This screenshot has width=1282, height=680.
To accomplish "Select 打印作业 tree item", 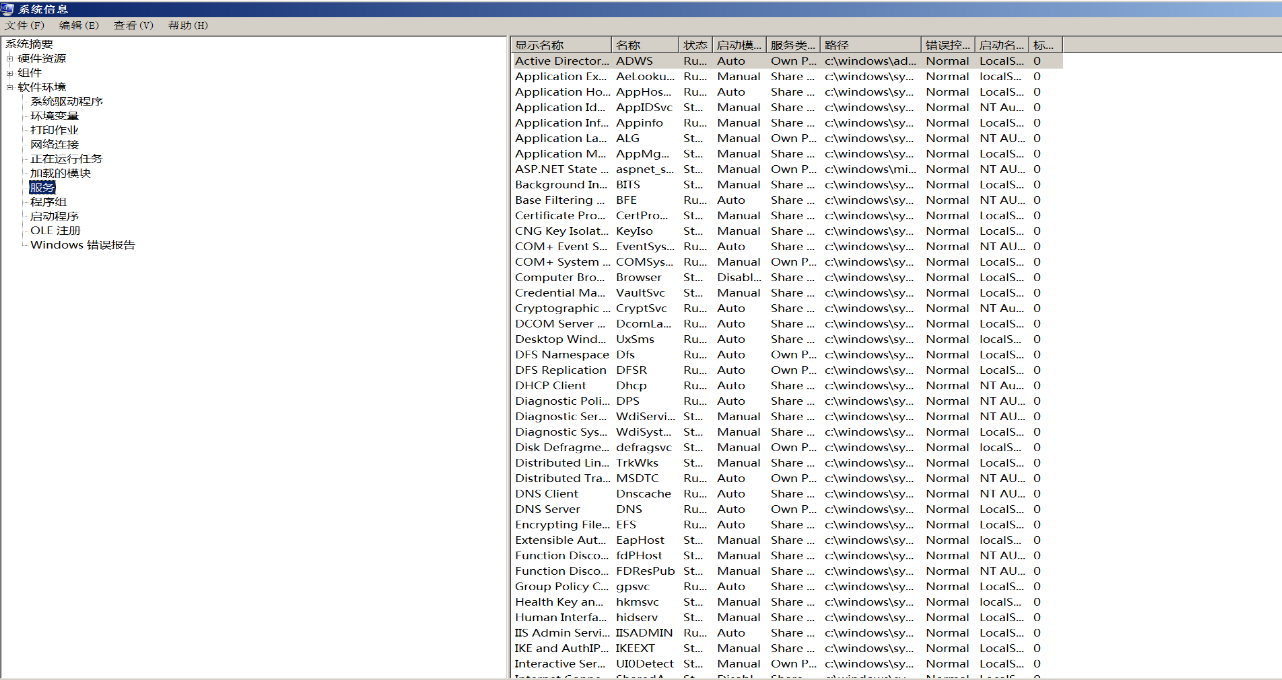I will 55,130.
